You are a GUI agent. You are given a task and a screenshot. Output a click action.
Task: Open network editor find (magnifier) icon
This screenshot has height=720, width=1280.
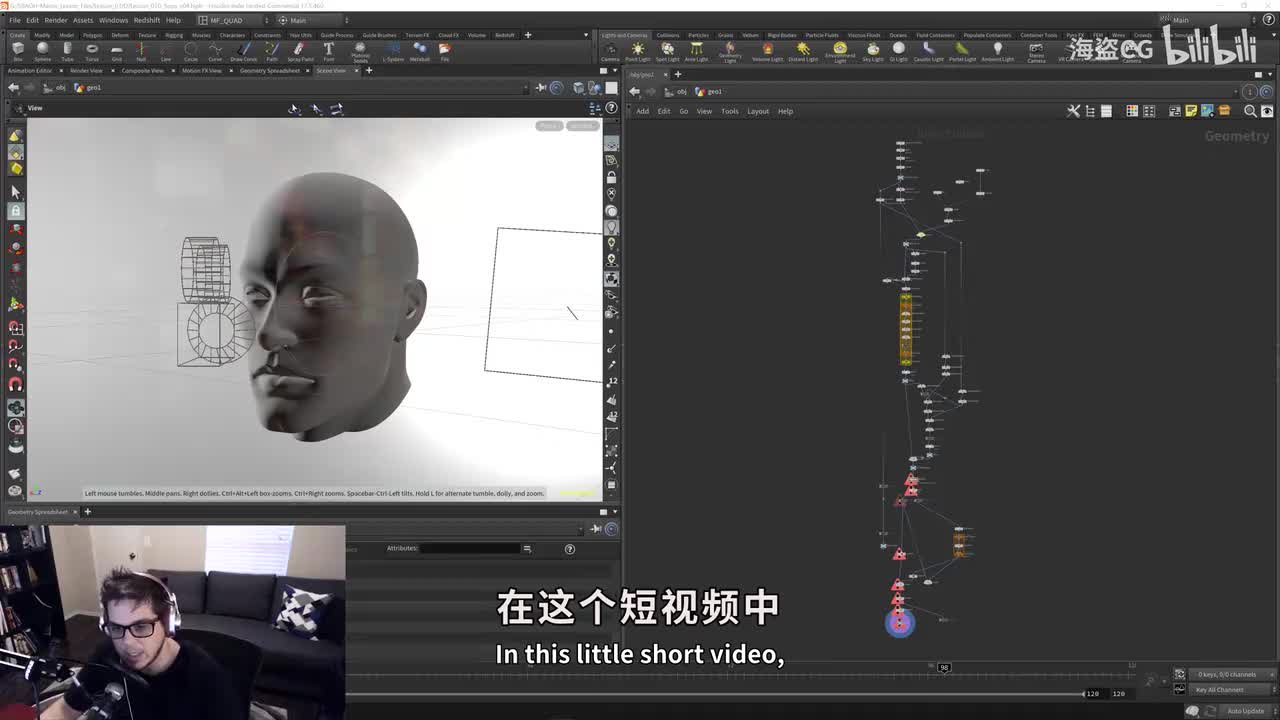click(x=1250, y=111)
